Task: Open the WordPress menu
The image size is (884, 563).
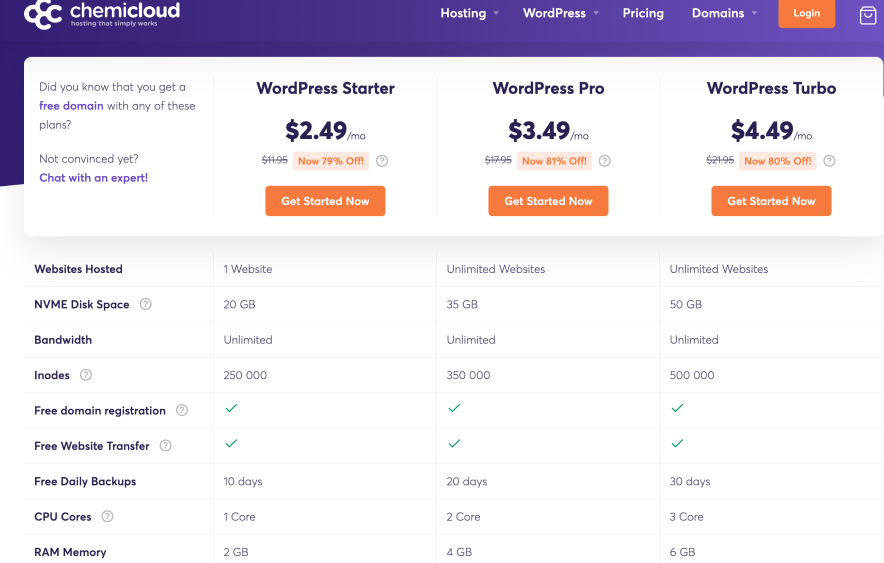Action: tap(554, 13)
